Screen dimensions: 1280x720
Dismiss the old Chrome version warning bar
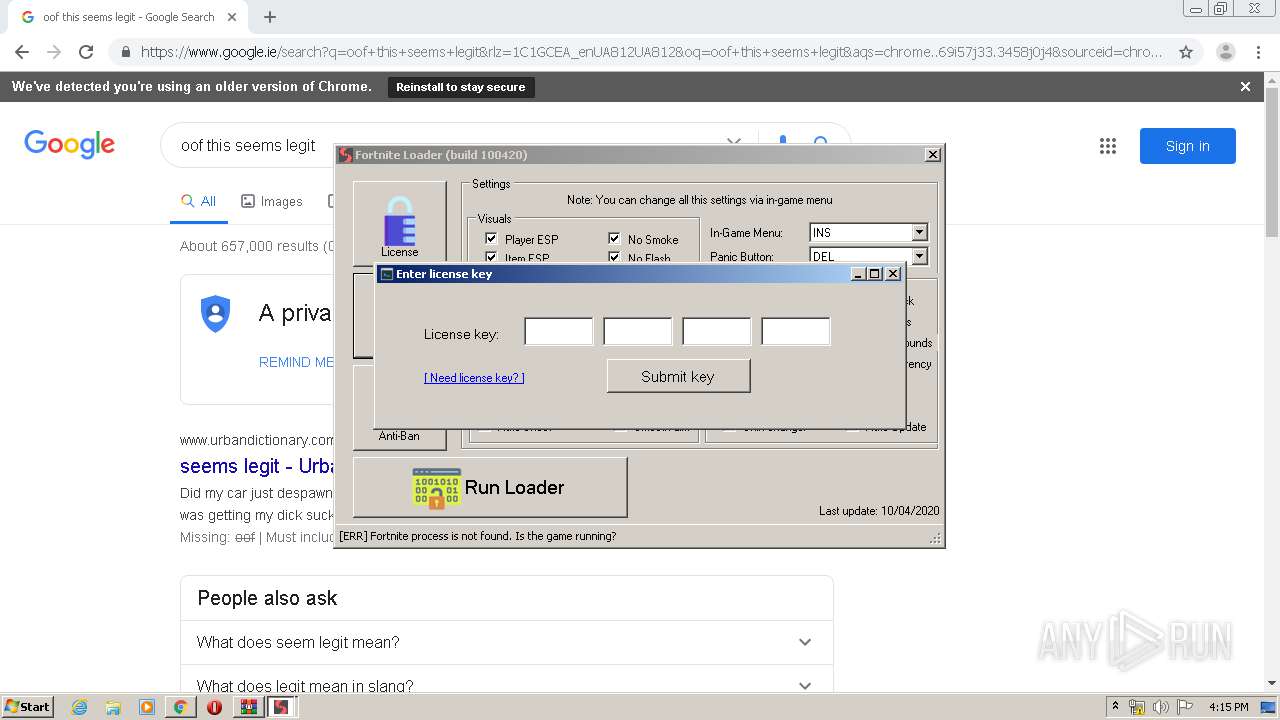point(1245,87)
